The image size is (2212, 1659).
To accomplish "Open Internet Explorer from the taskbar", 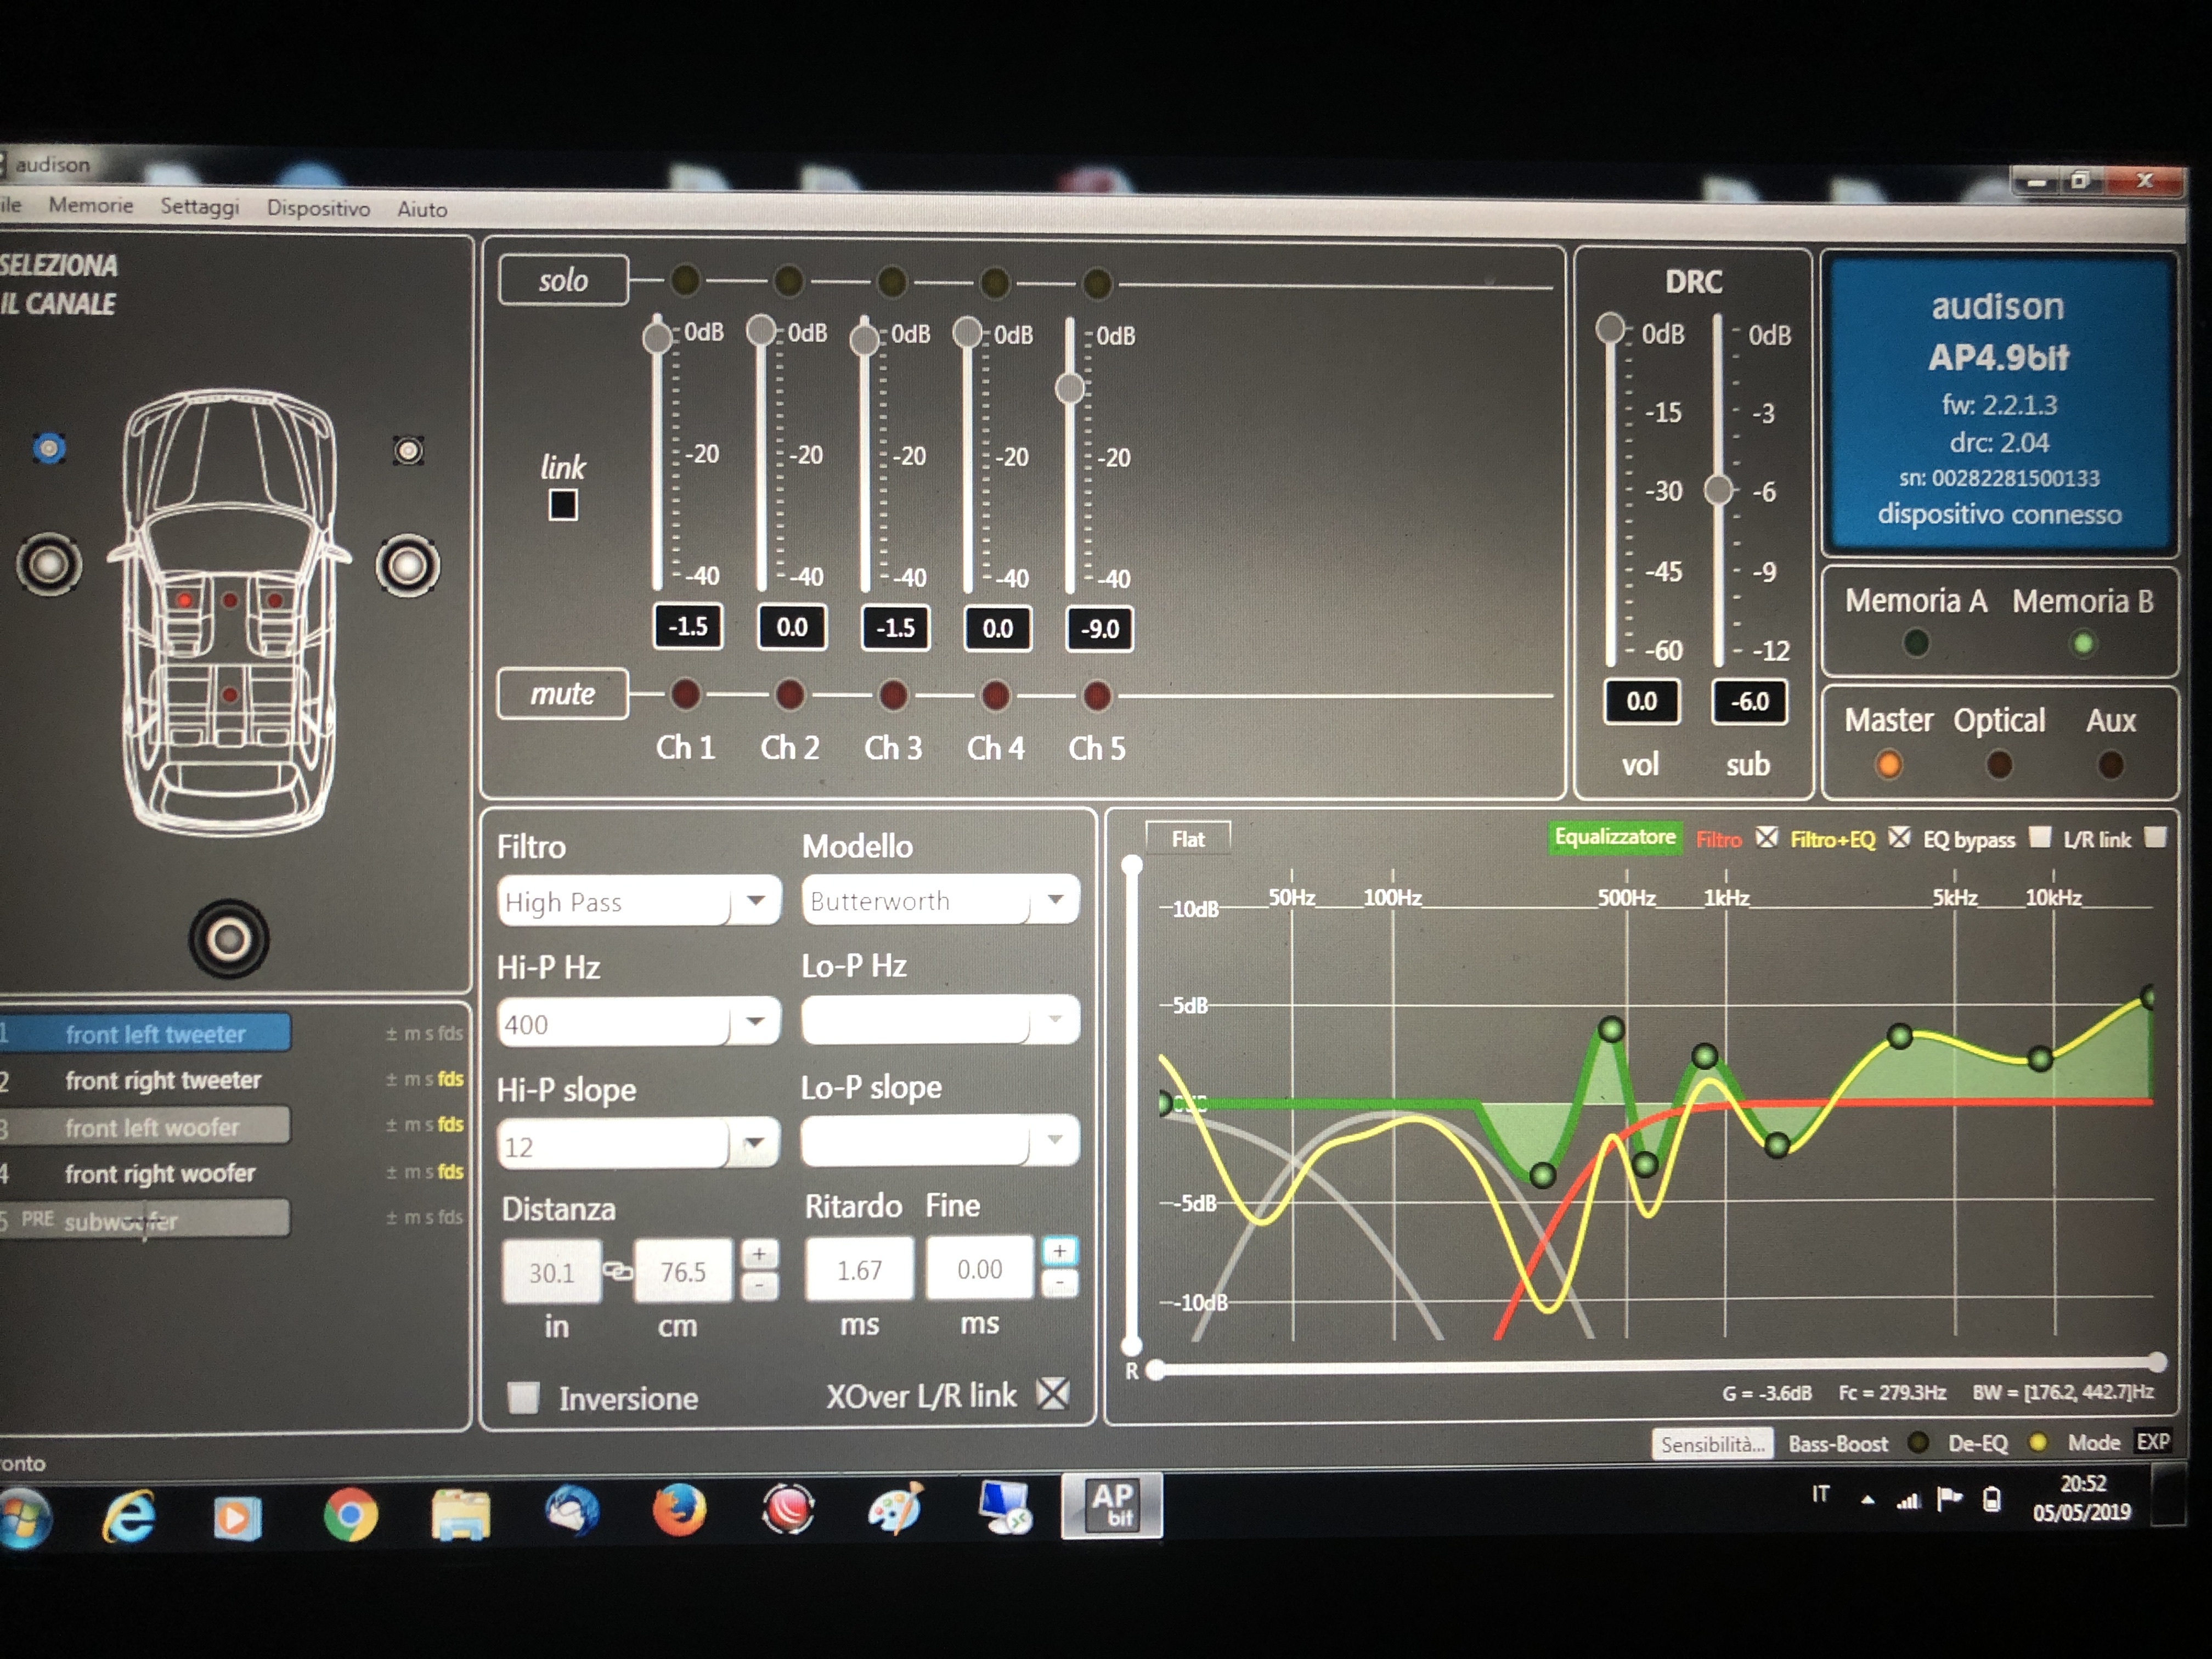I will pos(129,1516).
